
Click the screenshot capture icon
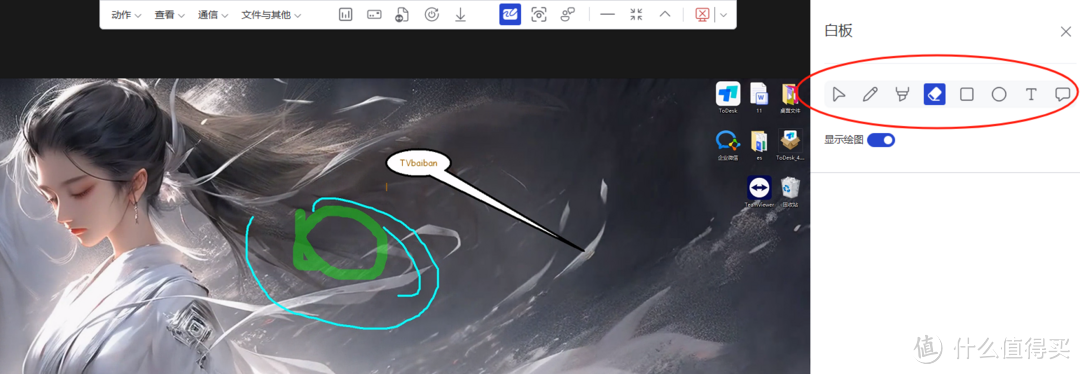(x=539, y=14)
